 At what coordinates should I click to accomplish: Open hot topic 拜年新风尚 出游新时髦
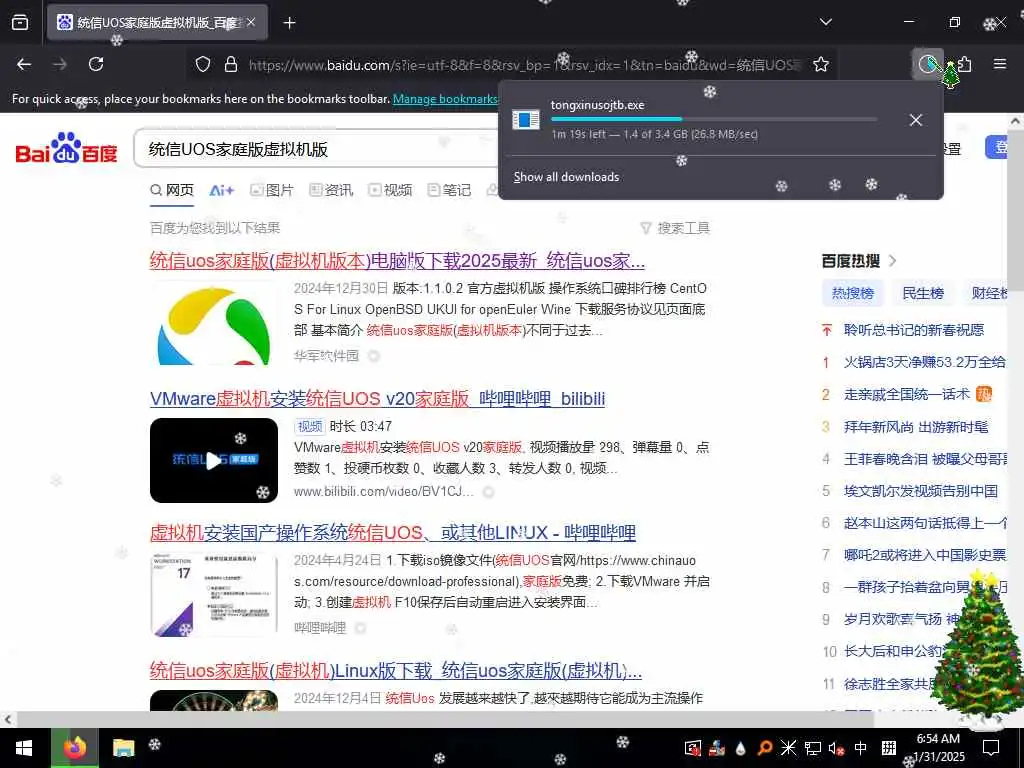tap(916, 427)
